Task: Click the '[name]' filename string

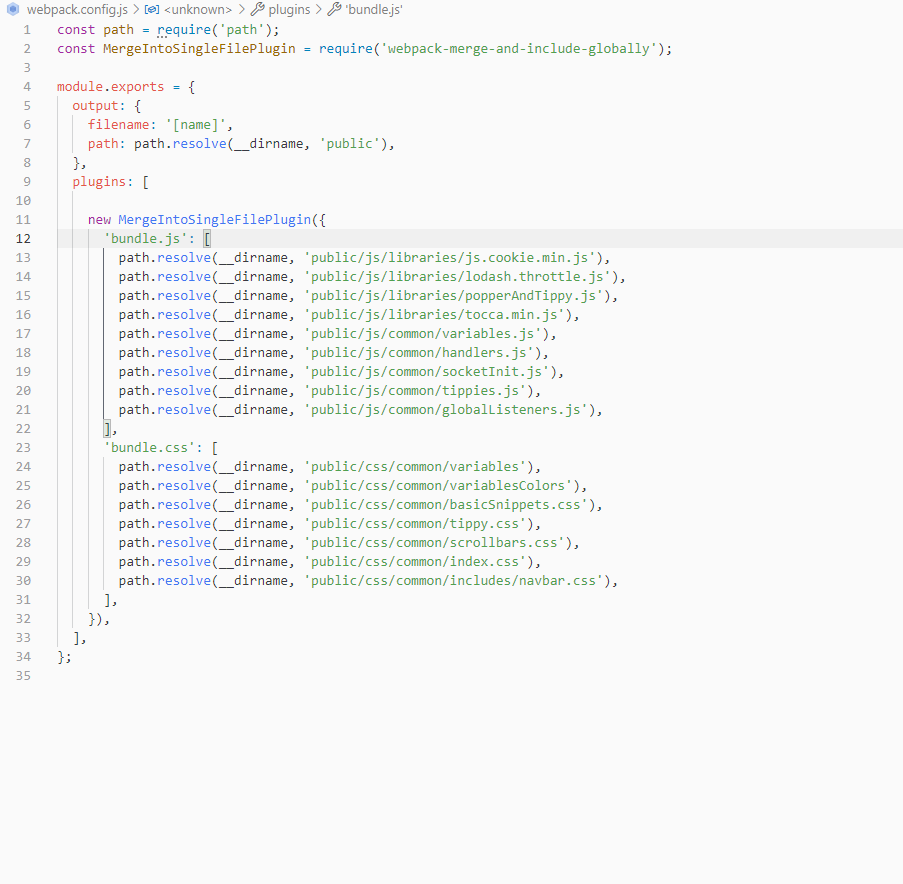Action: pos(196,125)
